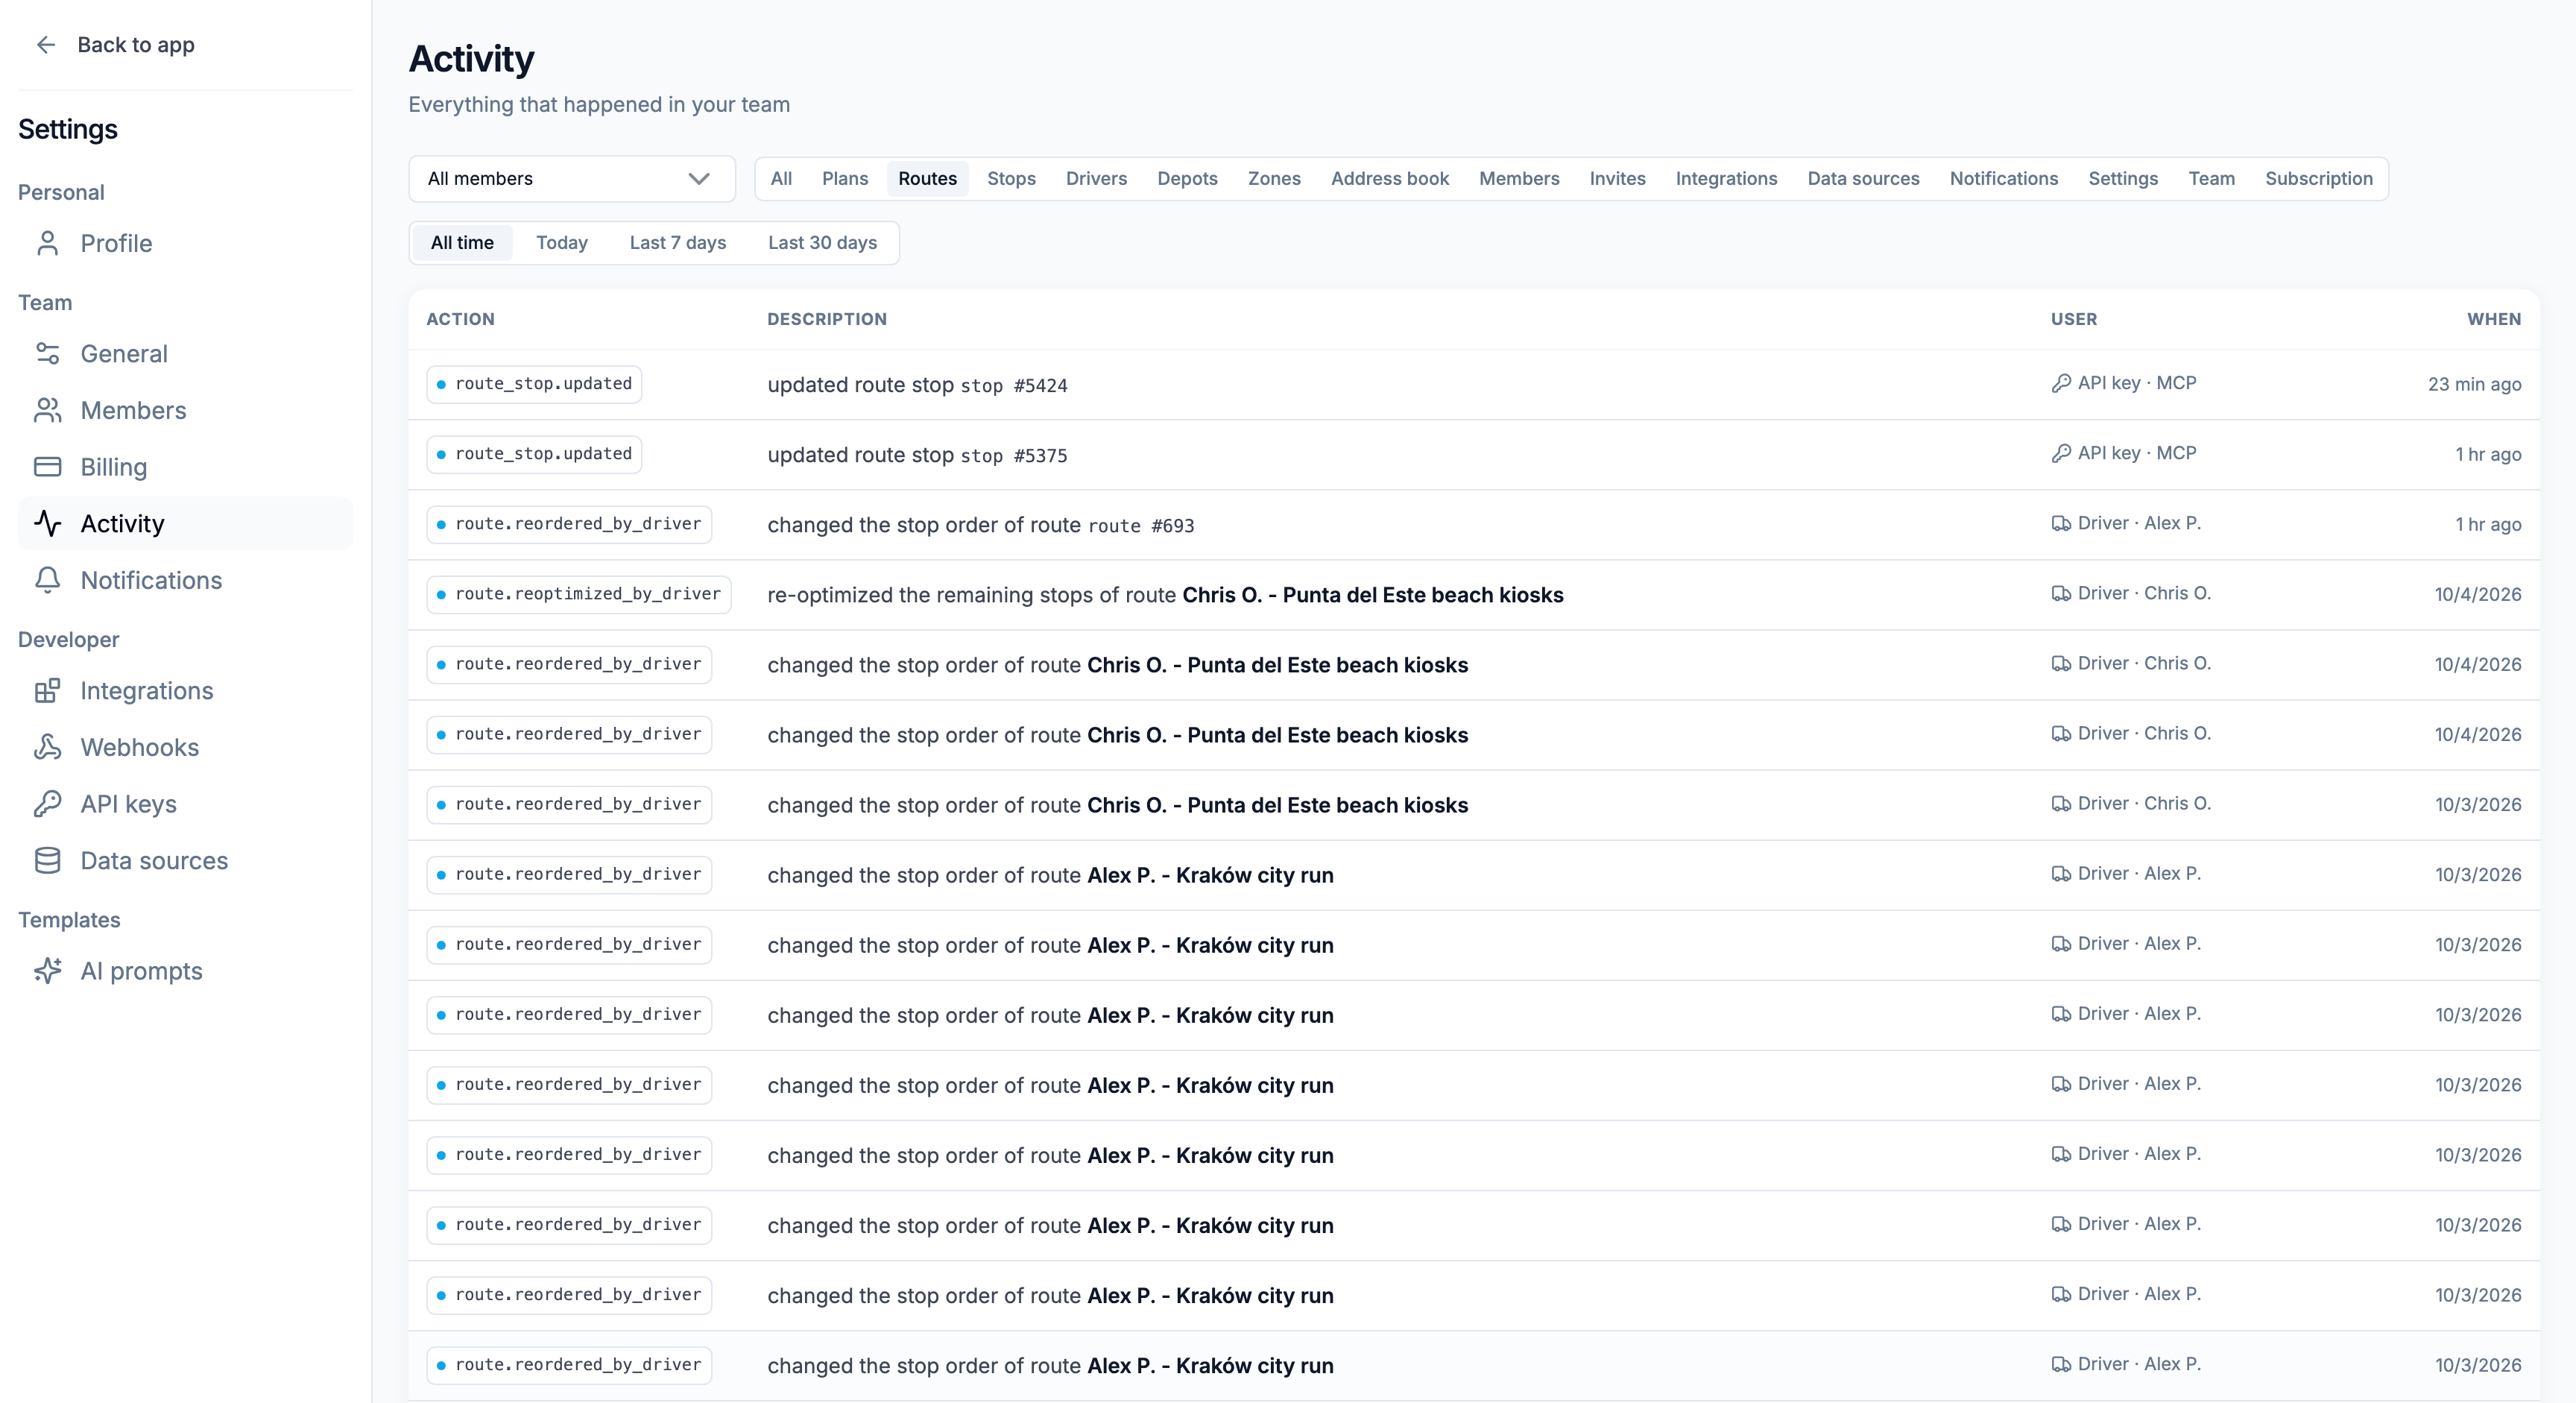Click the Profile person icon
This screenshot has width=2576, height=1403.
47,243
